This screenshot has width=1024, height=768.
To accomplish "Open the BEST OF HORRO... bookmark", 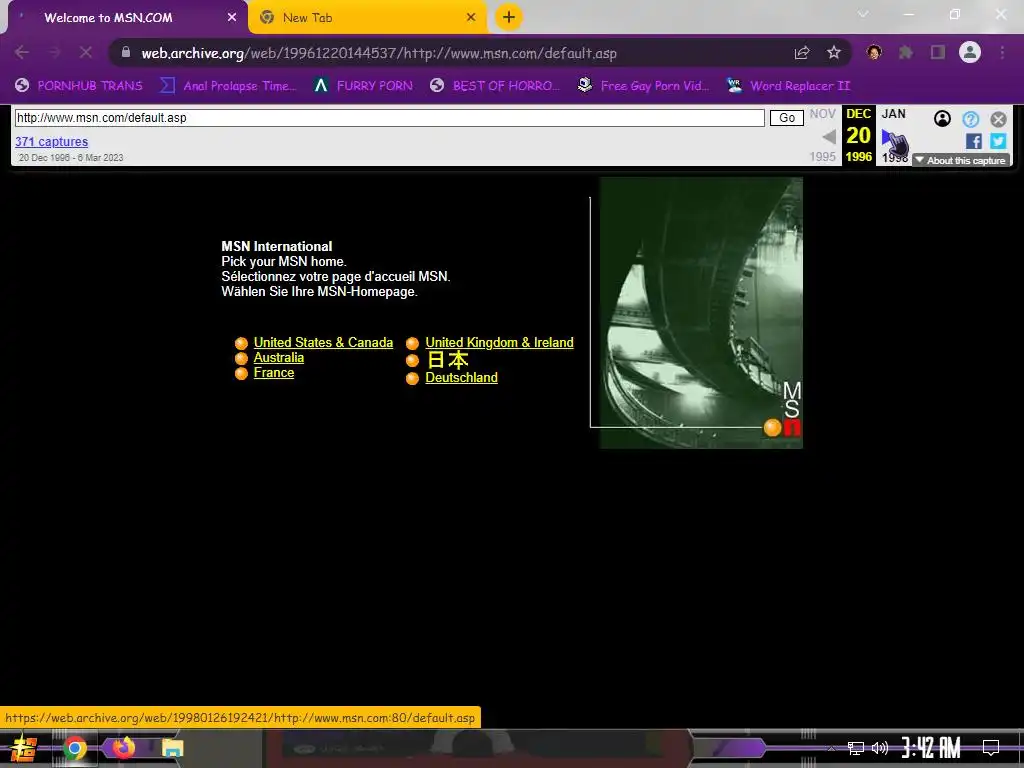I will point(495,86).
